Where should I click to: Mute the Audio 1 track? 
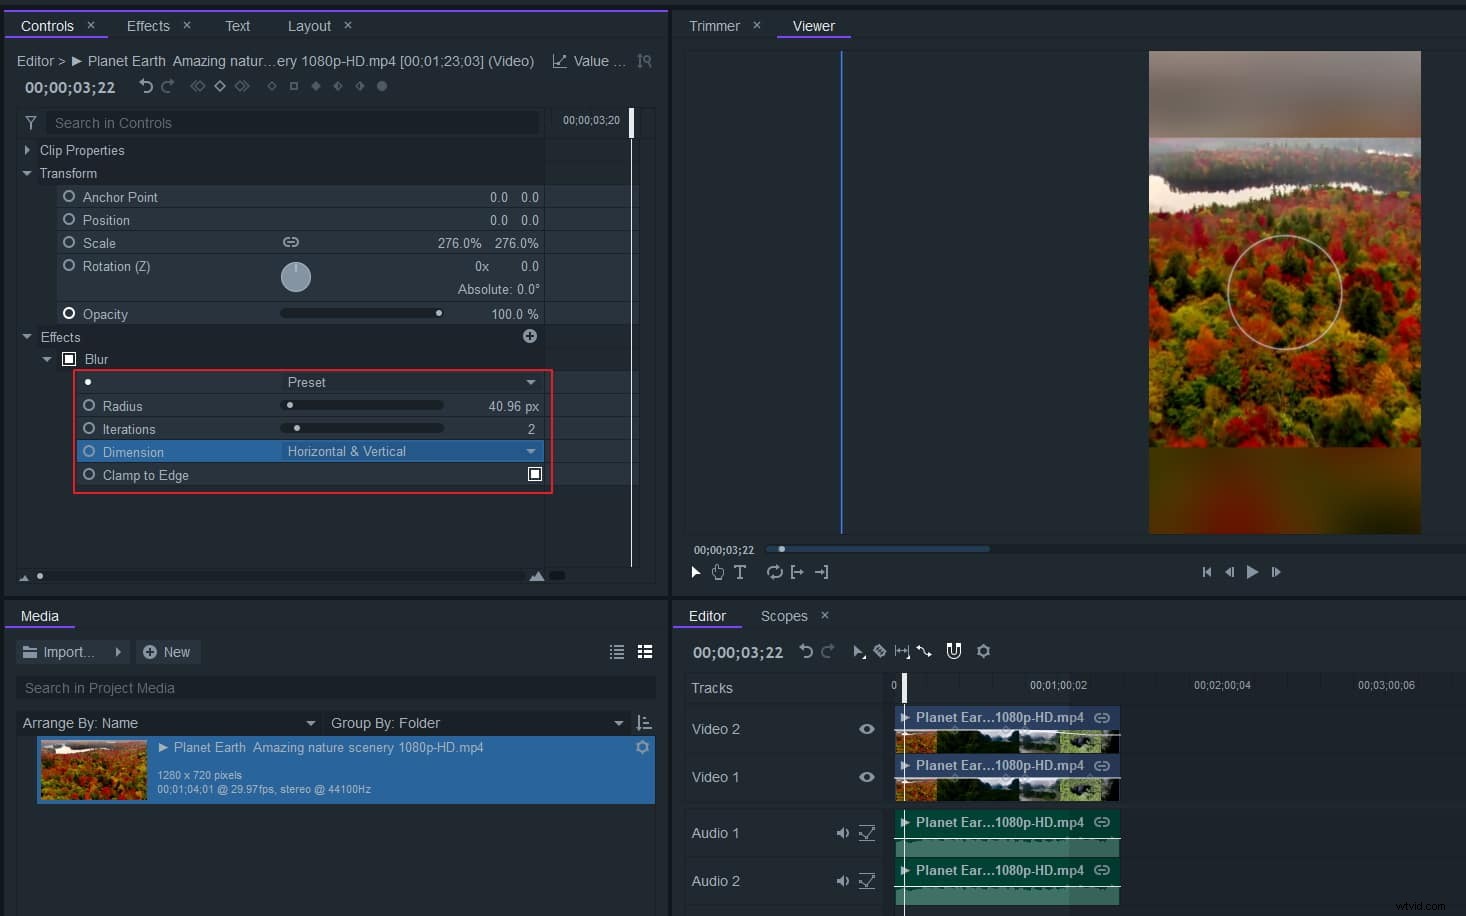pos(842,833)
